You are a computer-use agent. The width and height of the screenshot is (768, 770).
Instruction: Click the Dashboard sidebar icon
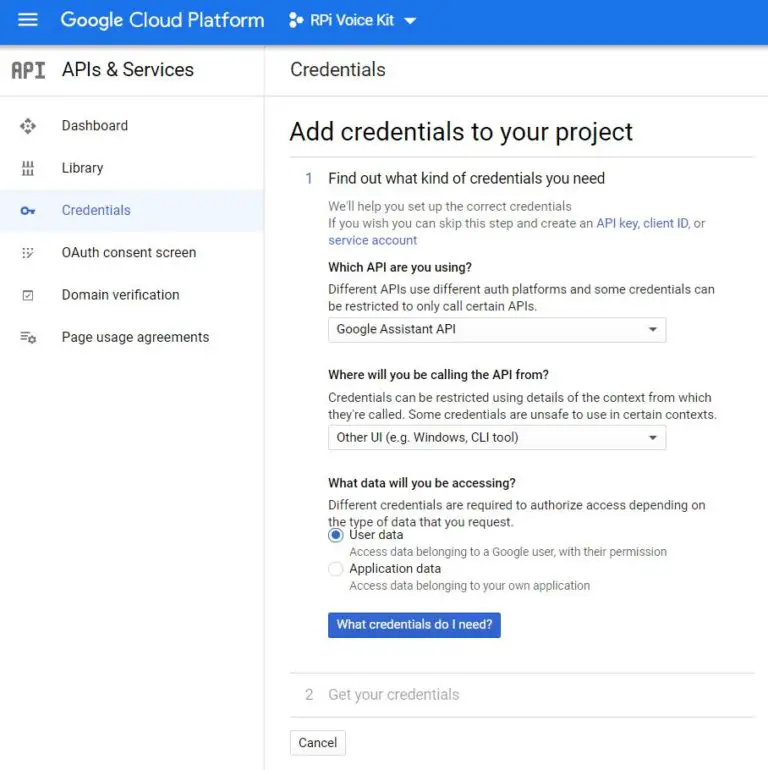[28, 126]
